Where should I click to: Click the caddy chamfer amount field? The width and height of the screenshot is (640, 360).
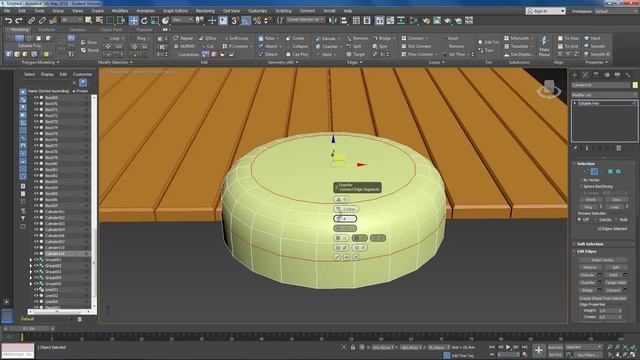click(x=345, y=209)
